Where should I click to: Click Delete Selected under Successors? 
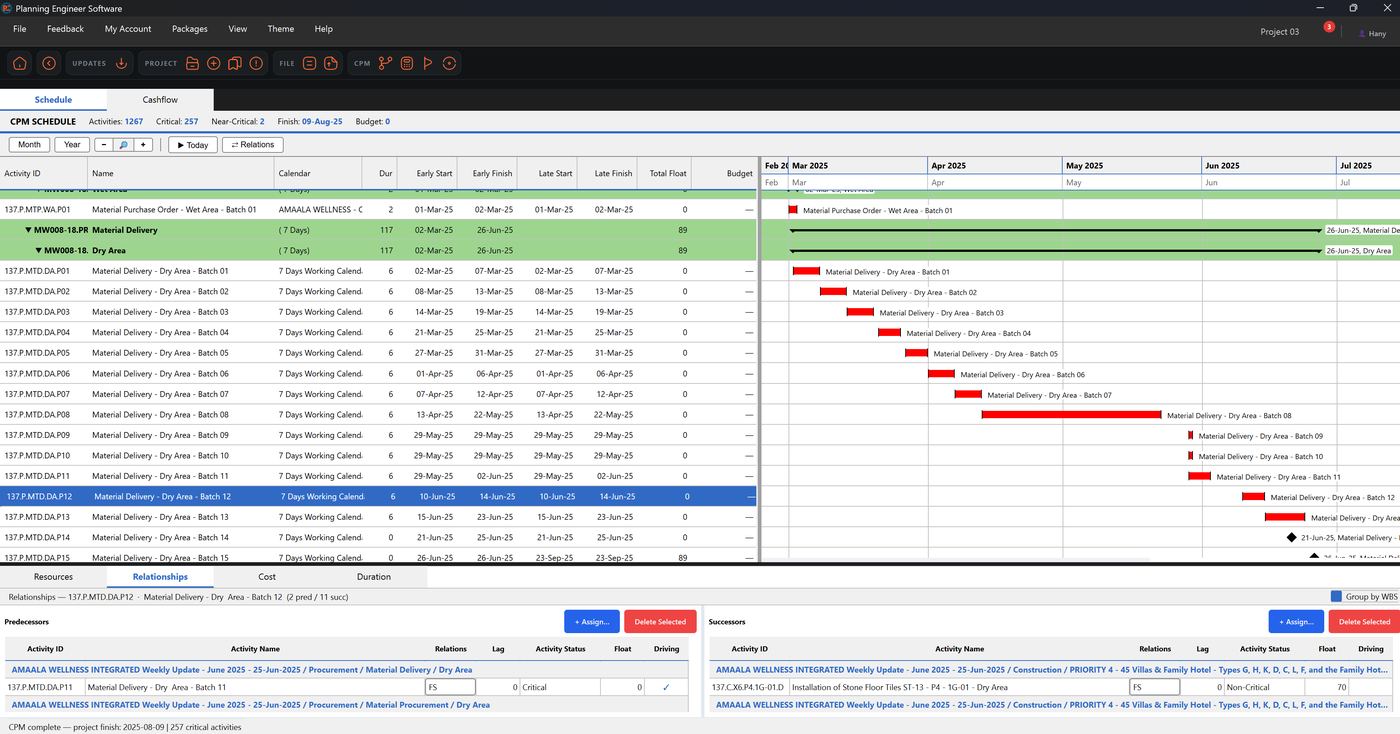tap(1364, 621)
